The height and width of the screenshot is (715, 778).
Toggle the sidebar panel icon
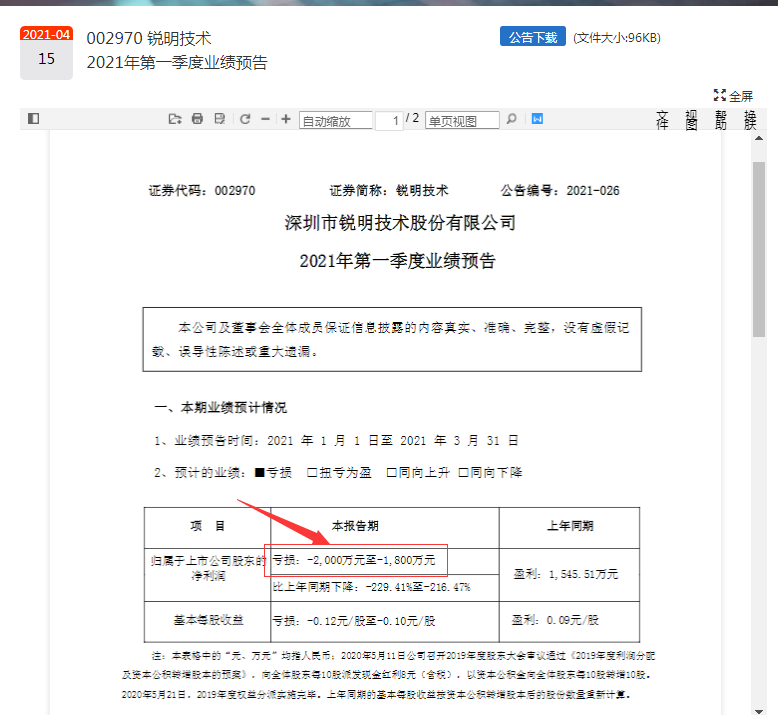pos(33,119)
